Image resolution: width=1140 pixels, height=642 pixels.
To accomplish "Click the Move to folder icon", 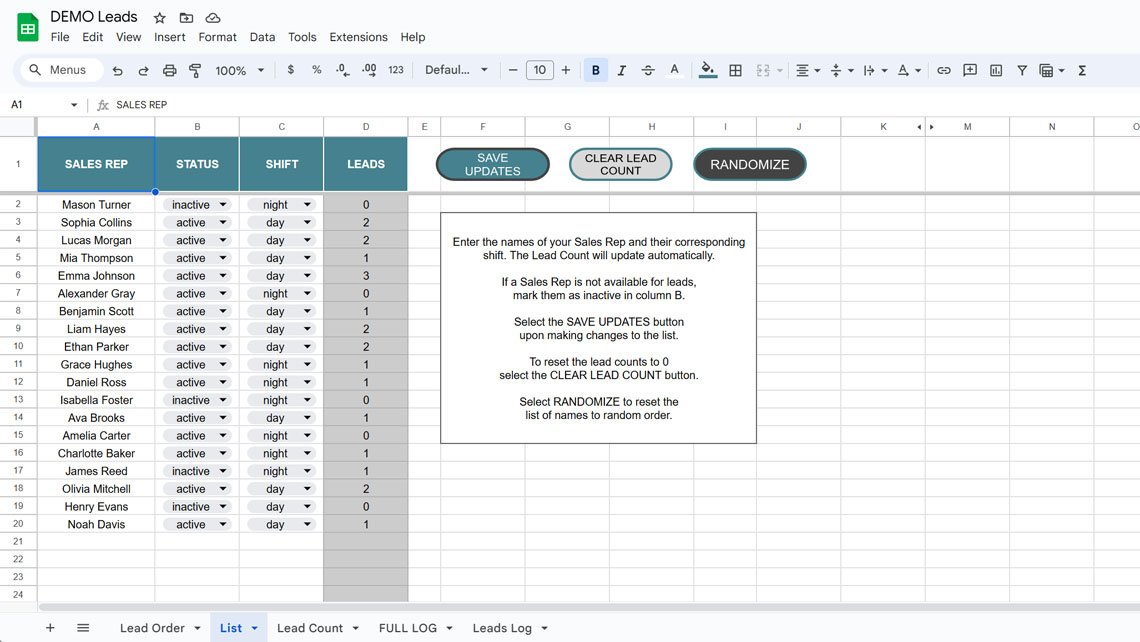I will 186,17.
